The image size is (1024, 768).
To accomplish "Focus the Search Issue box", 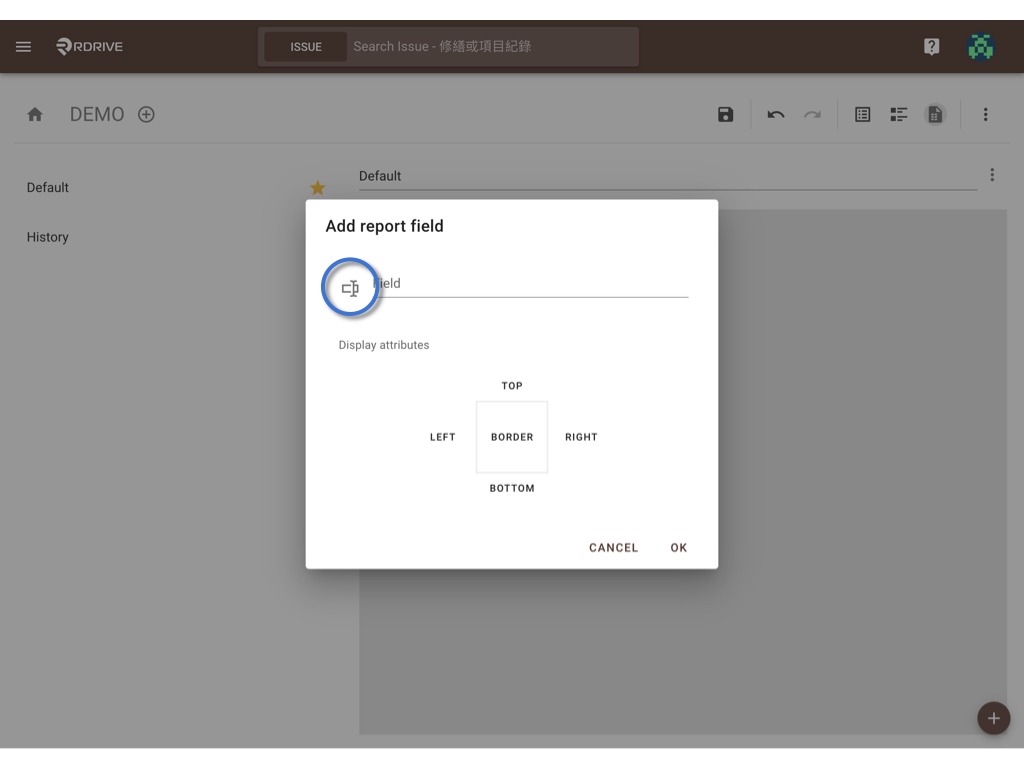I will (x=492, y=47).
